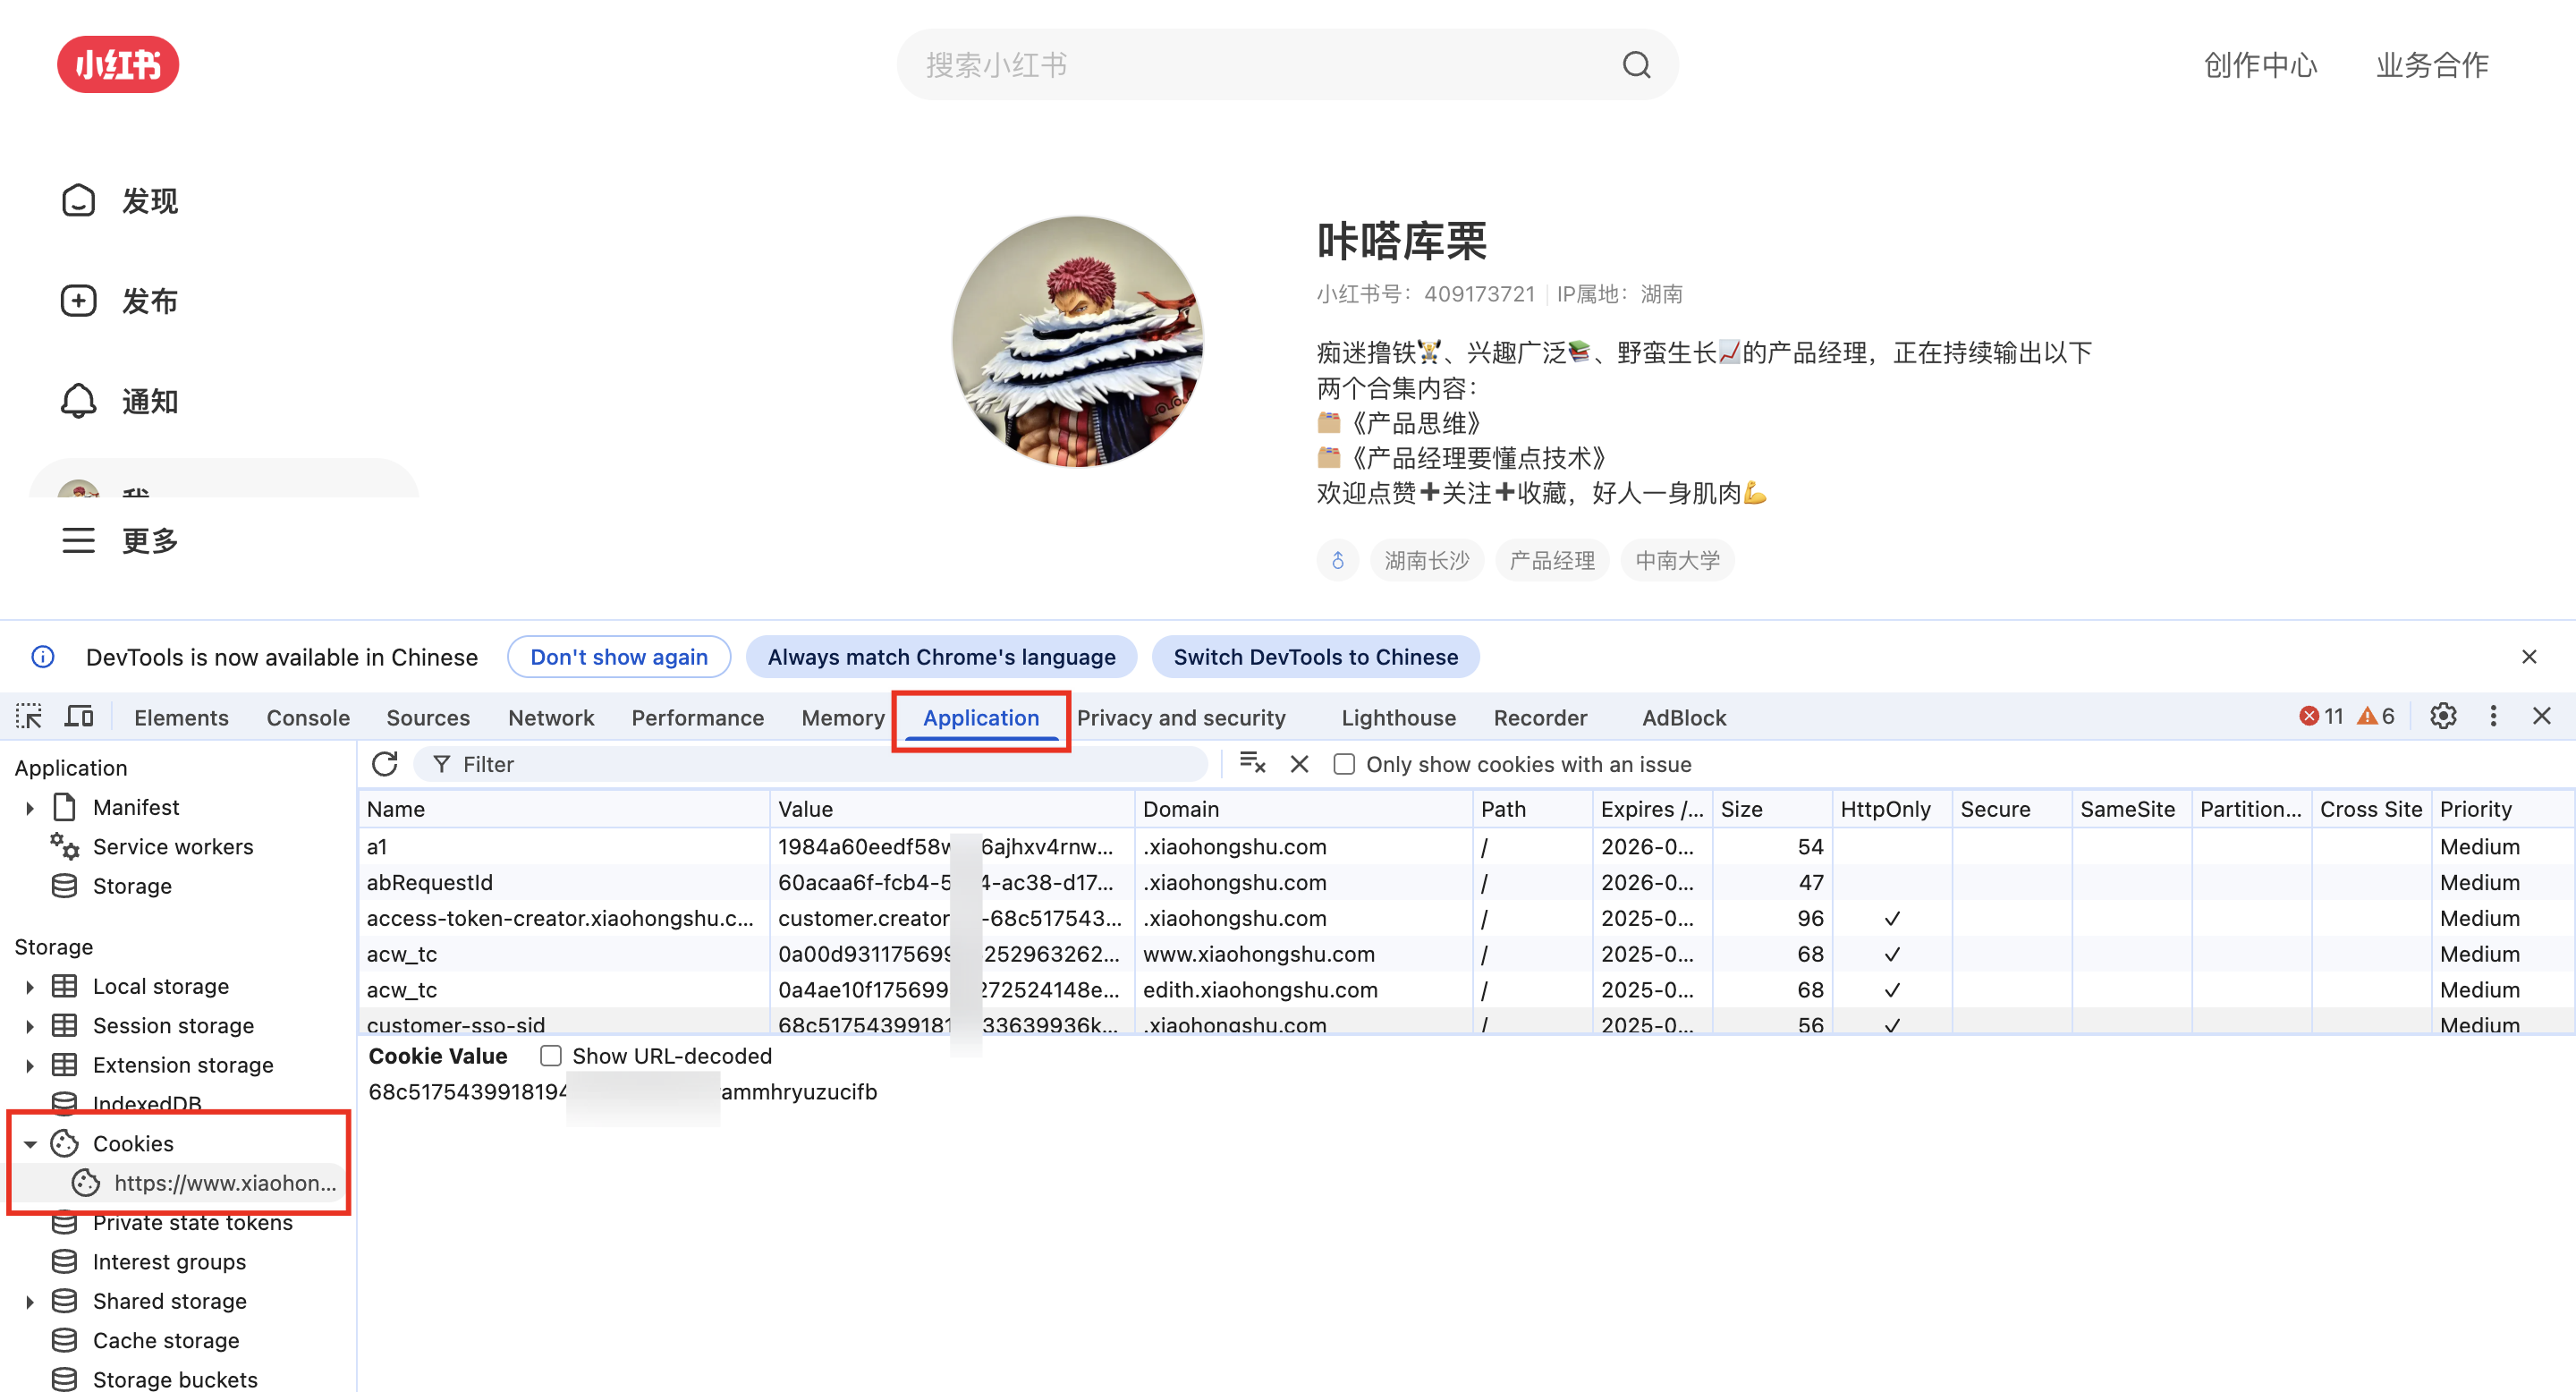Focus the cookie Filter input

tap(810, 764)
